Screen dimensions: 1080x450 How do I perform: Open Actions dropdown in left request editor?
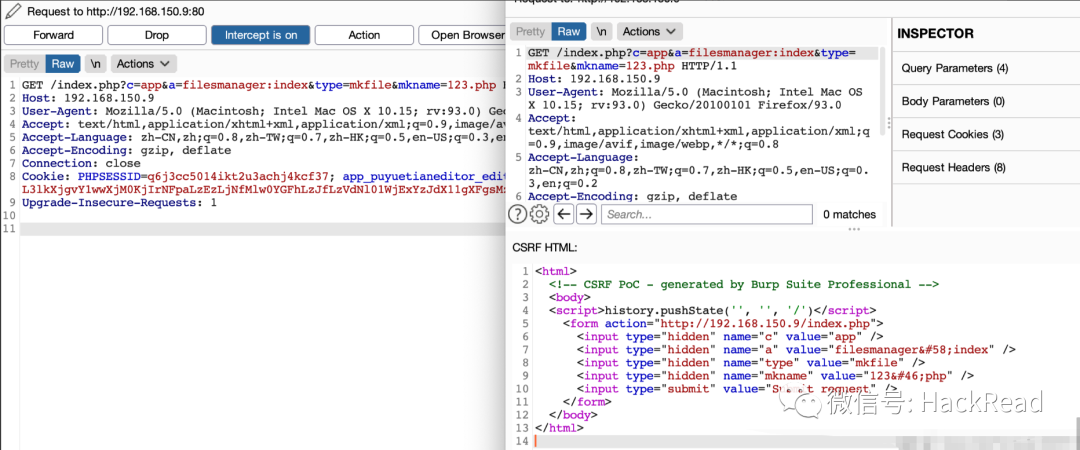click(x=143, y=64)
